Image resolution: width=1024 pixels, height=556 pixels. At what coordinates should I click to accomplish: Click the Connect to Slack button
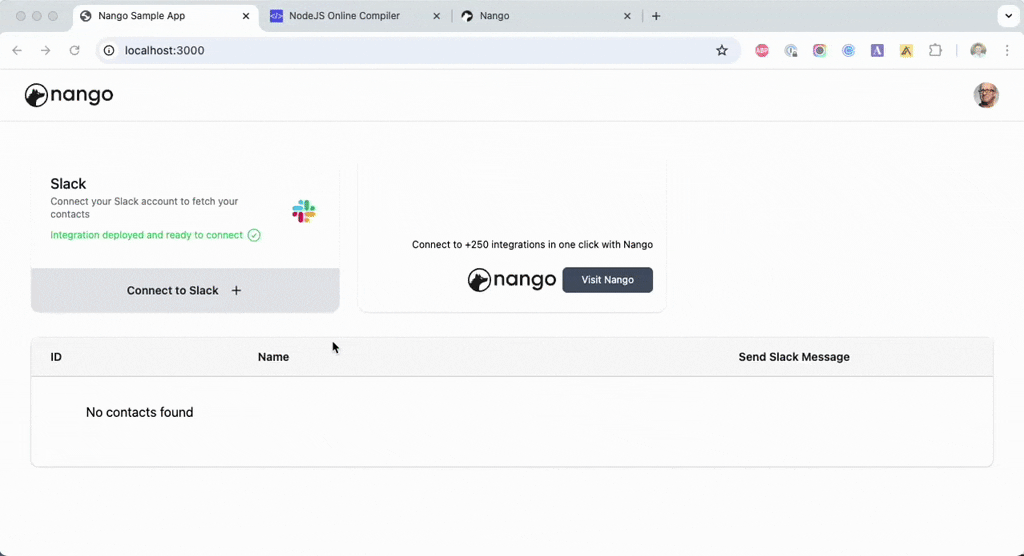click(185, 290)
